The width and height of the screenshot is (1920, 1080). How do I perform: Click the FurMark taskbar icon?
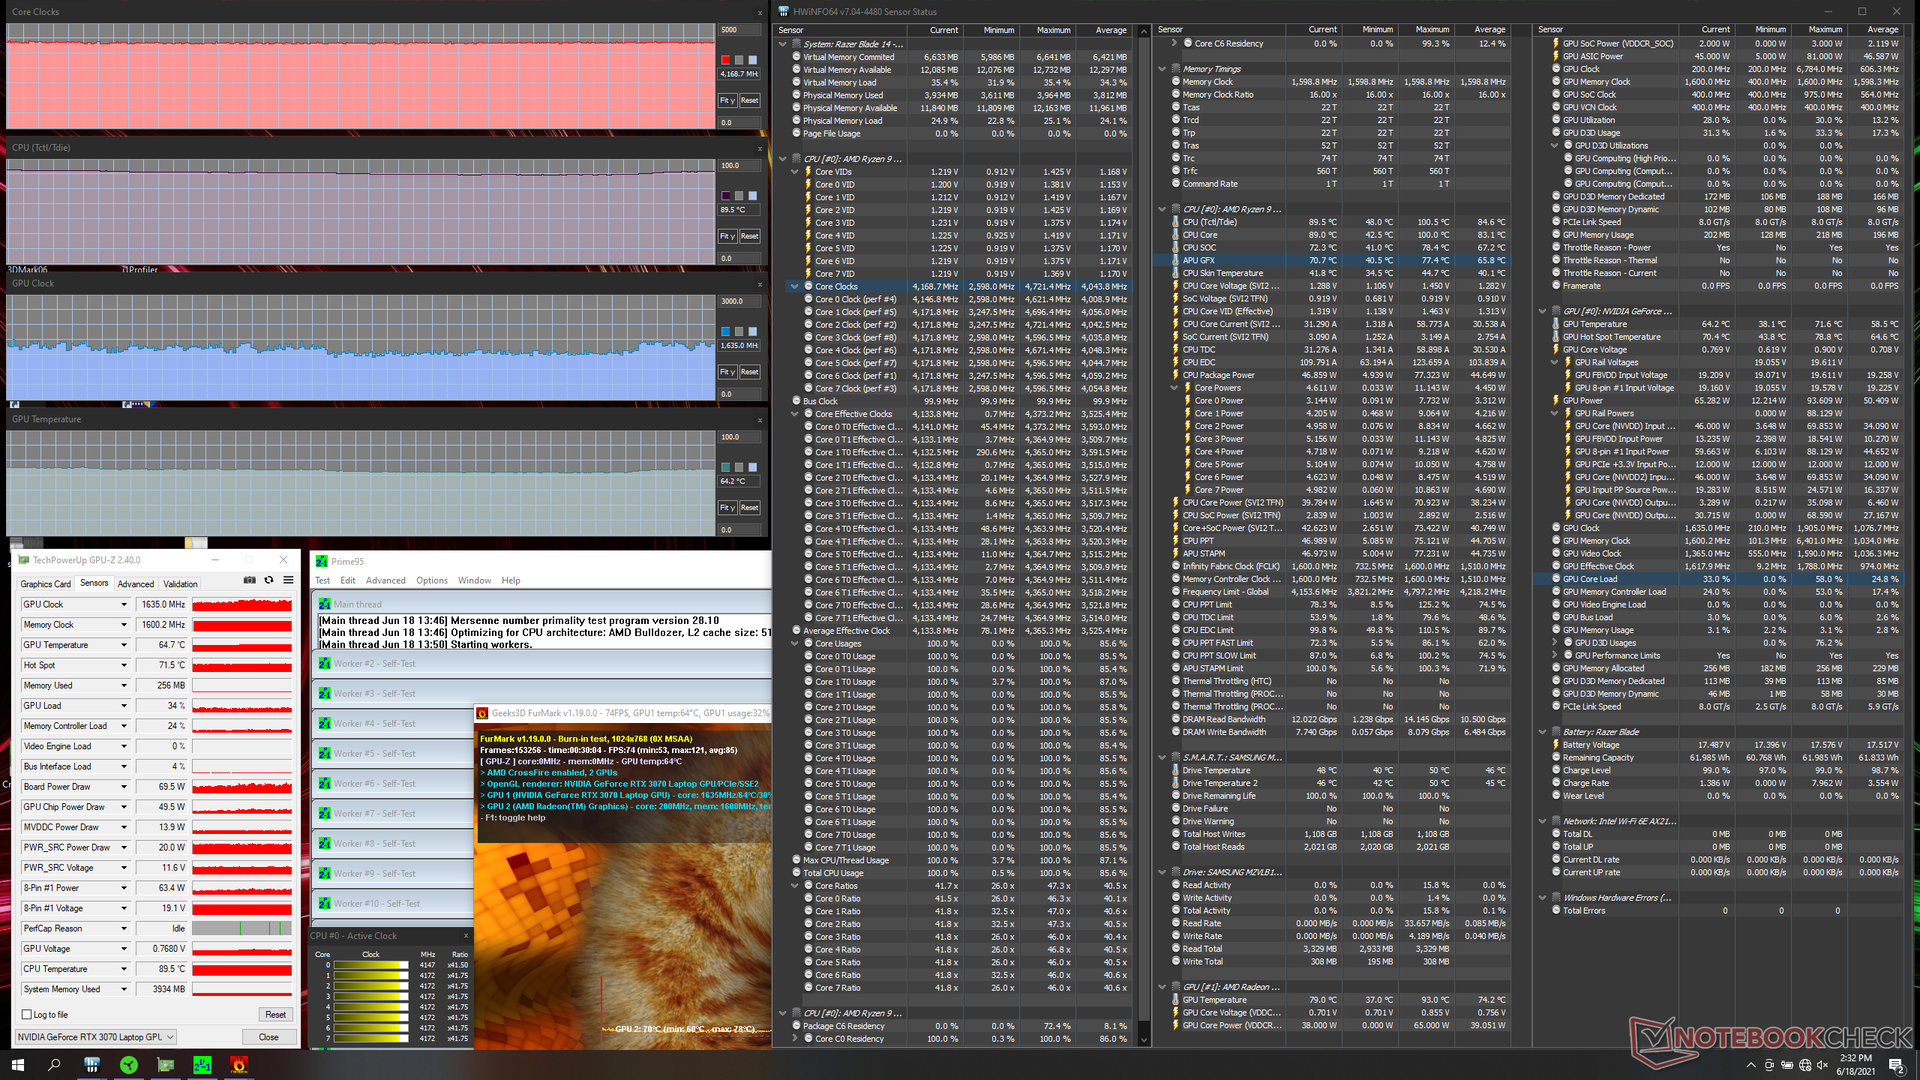pyautogui.click(x=239, y=1065)
